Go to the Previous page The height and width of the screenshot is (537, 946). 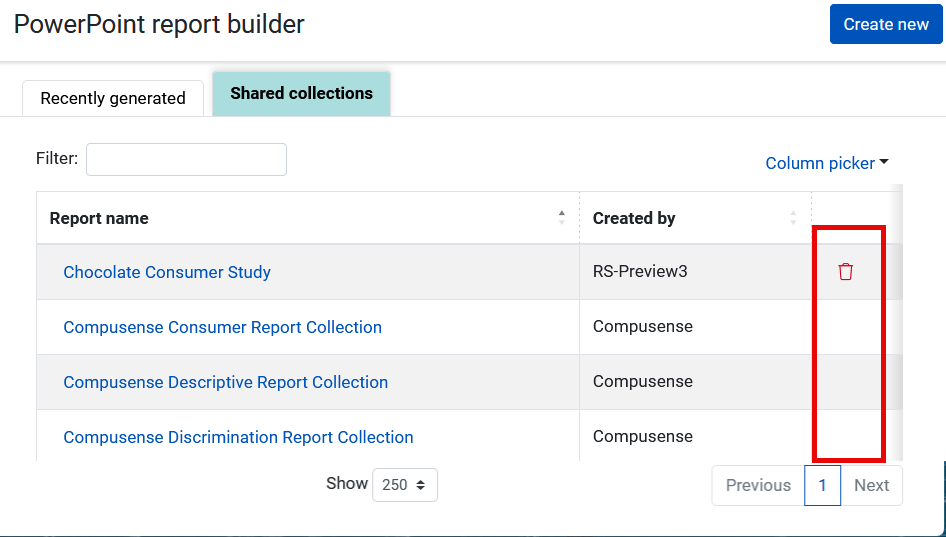758,485
